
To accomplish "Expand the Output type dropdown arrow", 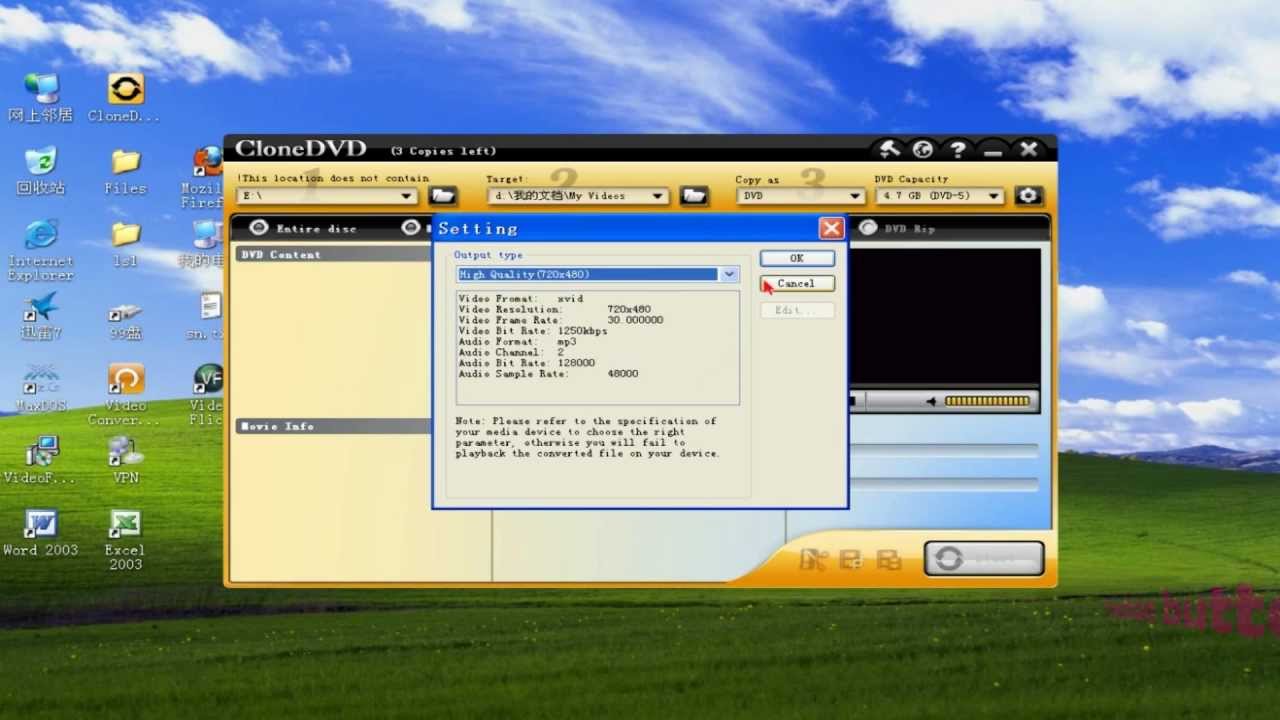I will click(x=729, y=274).
